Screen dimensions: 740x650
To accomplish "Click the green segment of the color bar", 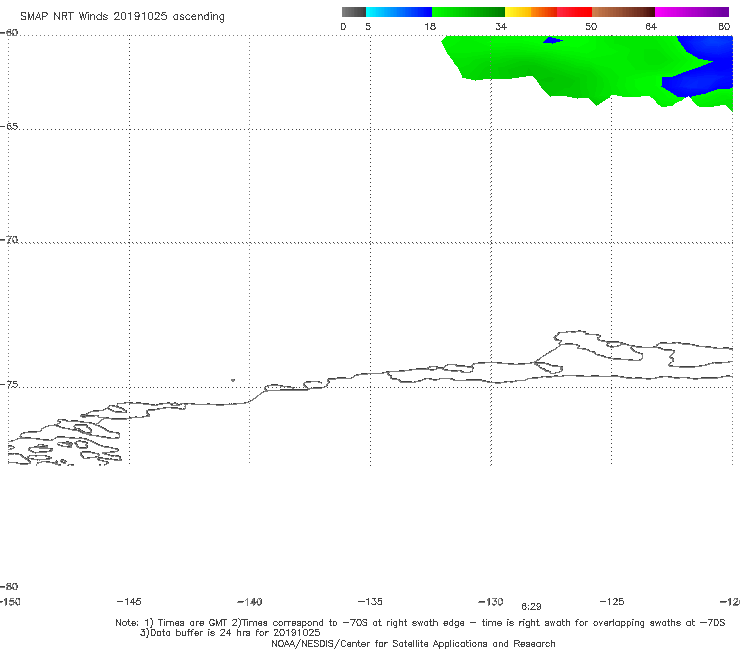I will click(469, 12).
